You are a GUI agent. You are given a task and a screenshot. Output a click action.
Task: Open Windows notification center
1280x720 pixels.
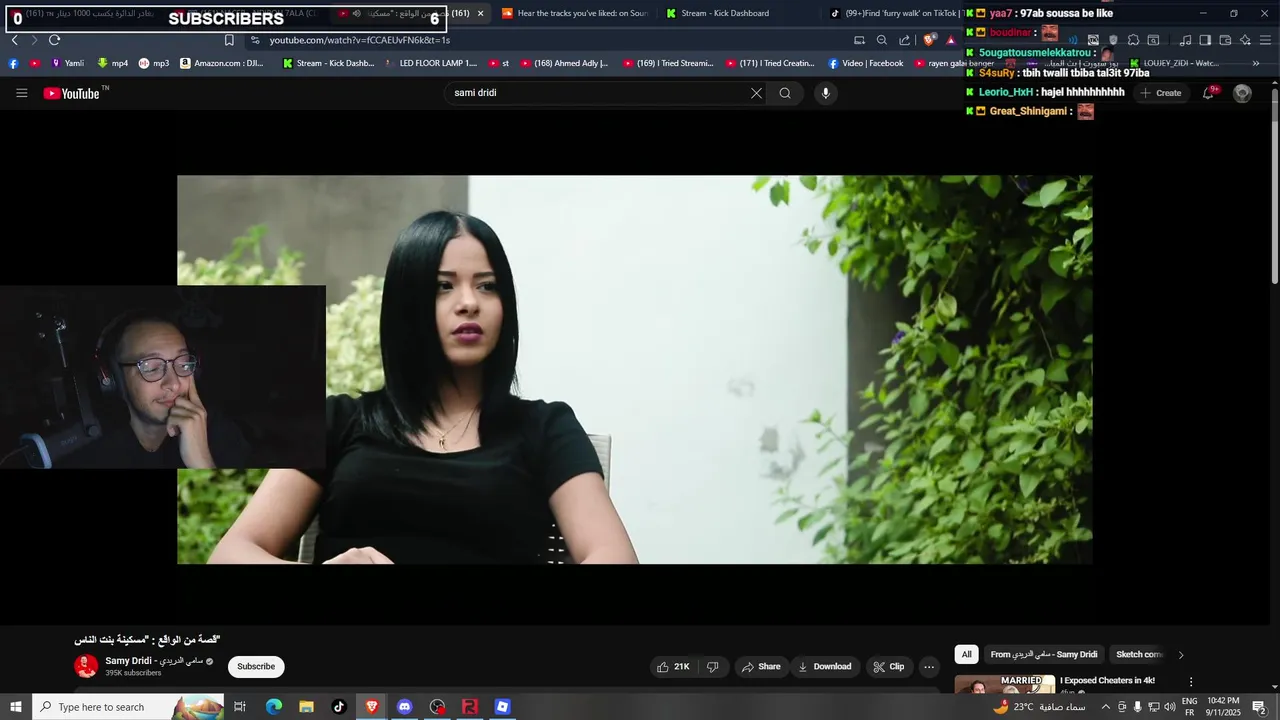[1259, 707]
